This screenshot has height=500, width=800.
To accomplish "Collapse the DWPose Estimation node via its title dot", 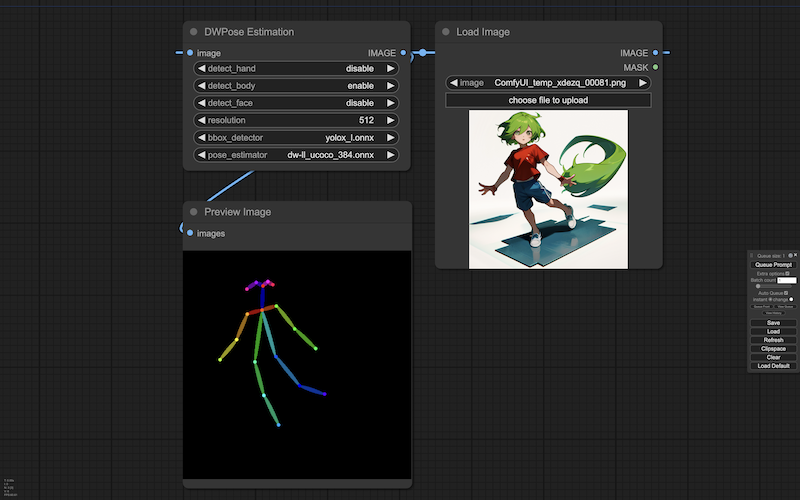I will [193, 32].
